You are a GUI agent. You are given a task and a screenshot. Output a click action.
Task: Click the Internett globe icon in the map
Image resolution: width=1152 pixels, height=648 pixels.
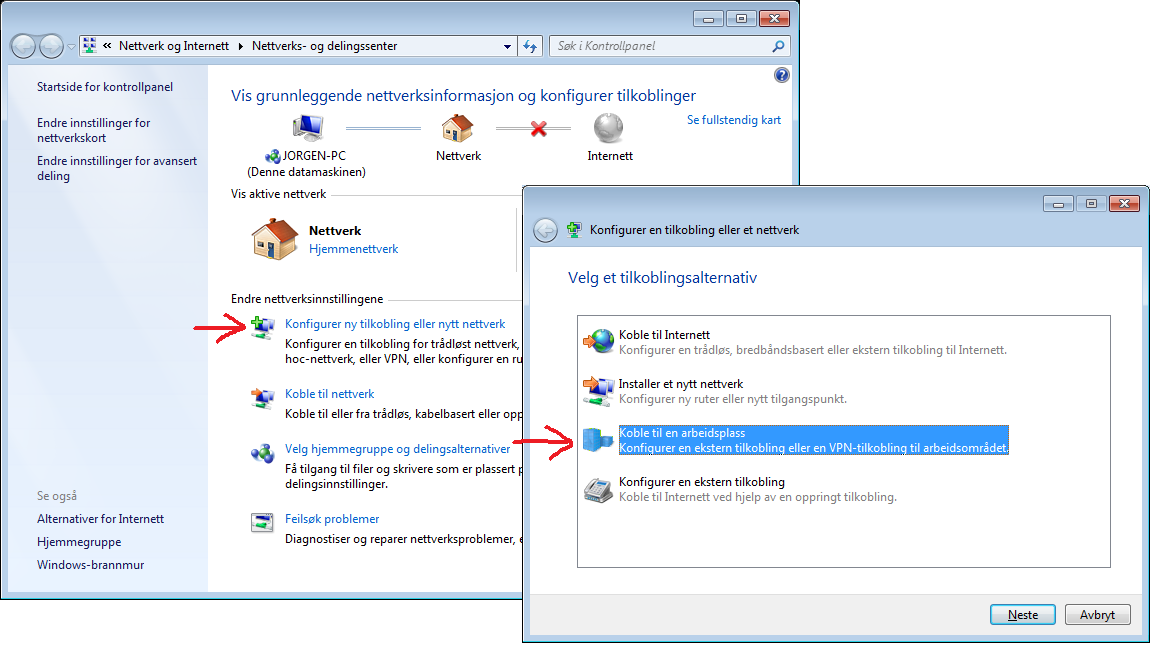(609, 128)
